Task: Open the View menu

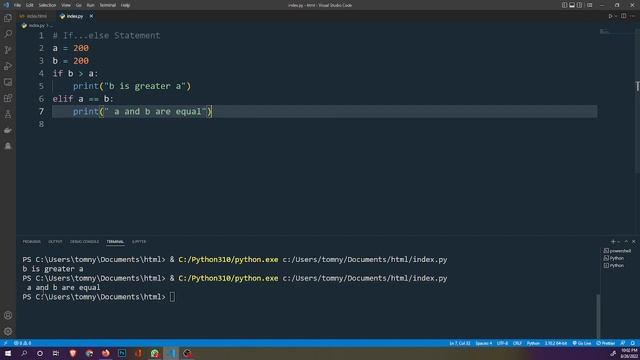Action: (66, 5)
